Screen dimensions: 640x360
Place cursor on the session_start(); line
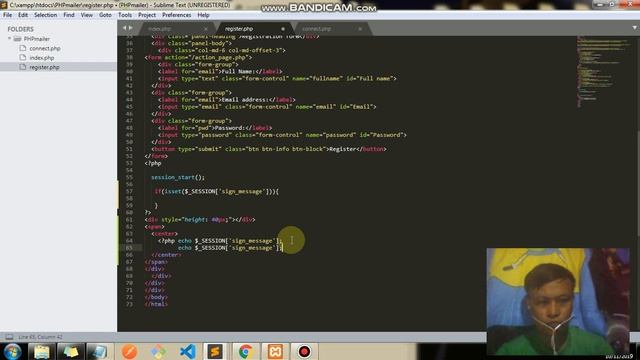coord(178,178)
